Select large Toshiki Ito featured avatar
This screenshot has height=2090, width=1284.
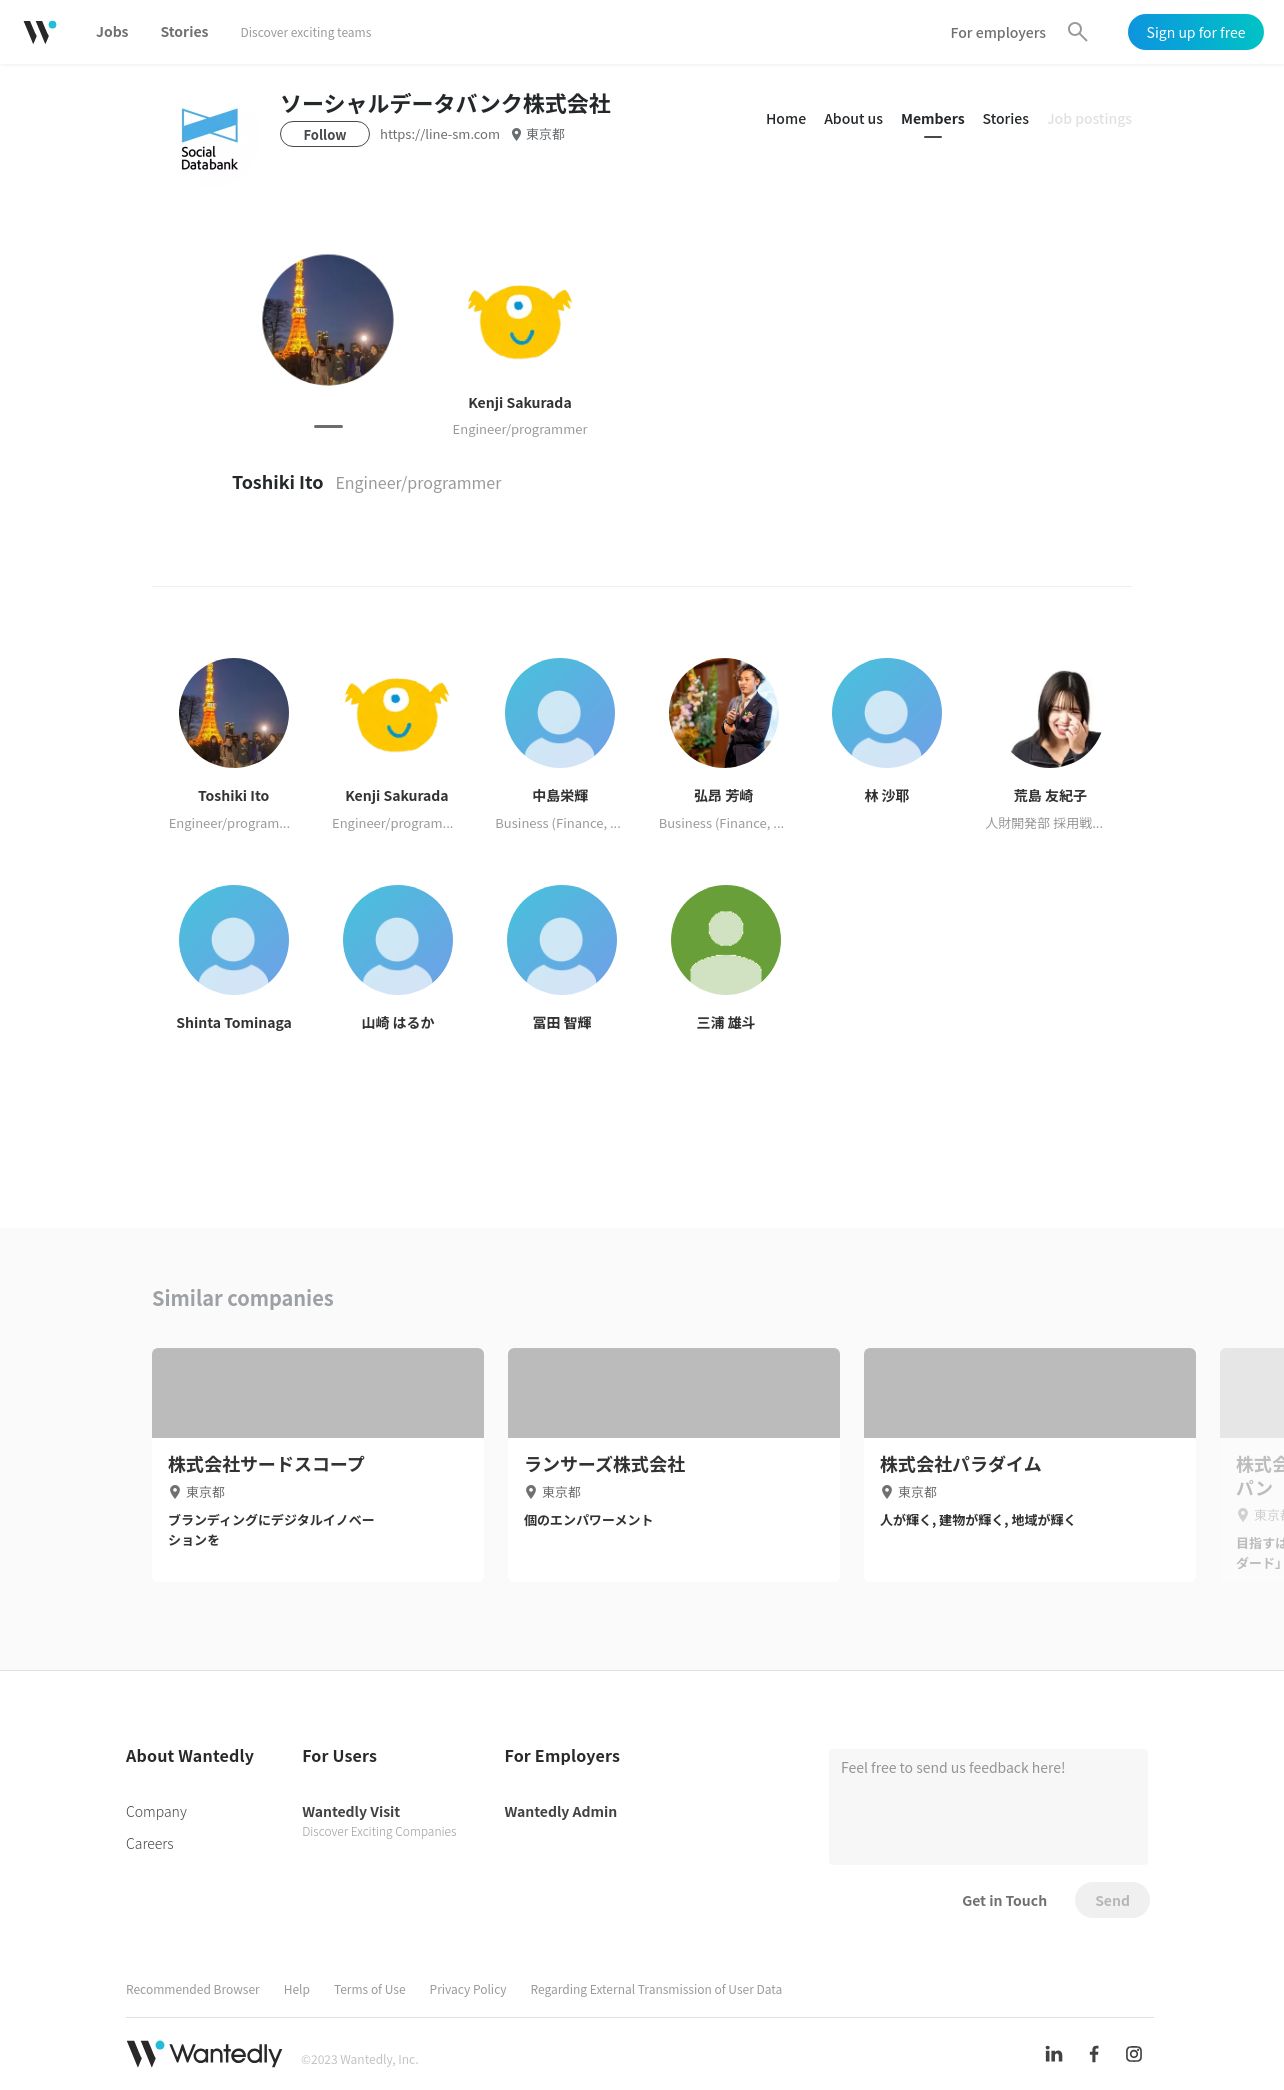328,320
